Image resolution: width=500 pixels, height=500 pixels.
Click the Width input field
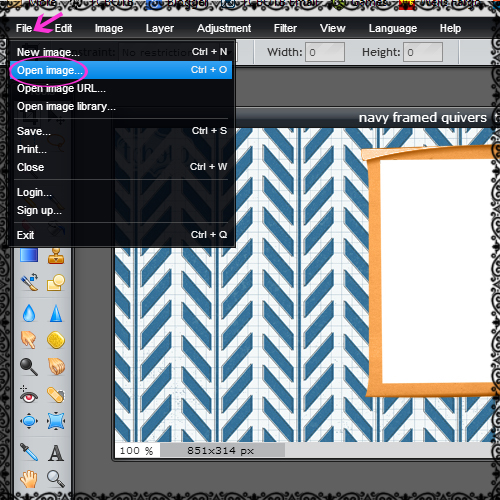[x=325, y=52]
